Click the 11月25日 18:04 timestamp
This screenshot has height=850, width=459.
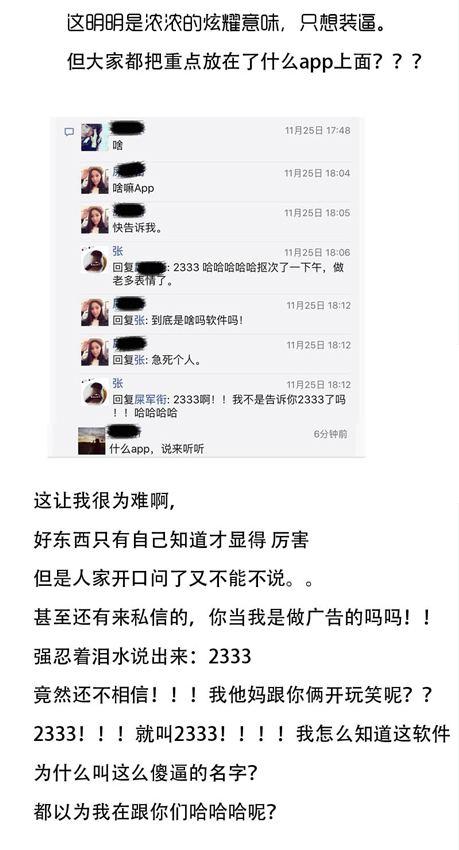tap(318, 173)
